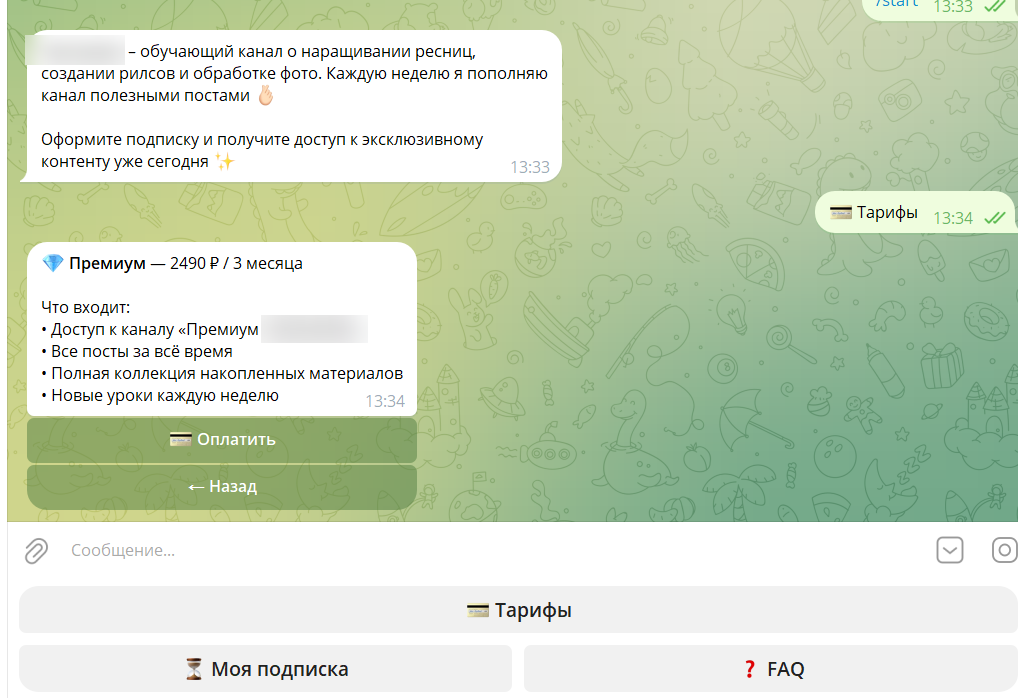Click the sparkles emoji after "сегодня"
This screenshot has height=698, width=1018.
(x=225, y=161)
